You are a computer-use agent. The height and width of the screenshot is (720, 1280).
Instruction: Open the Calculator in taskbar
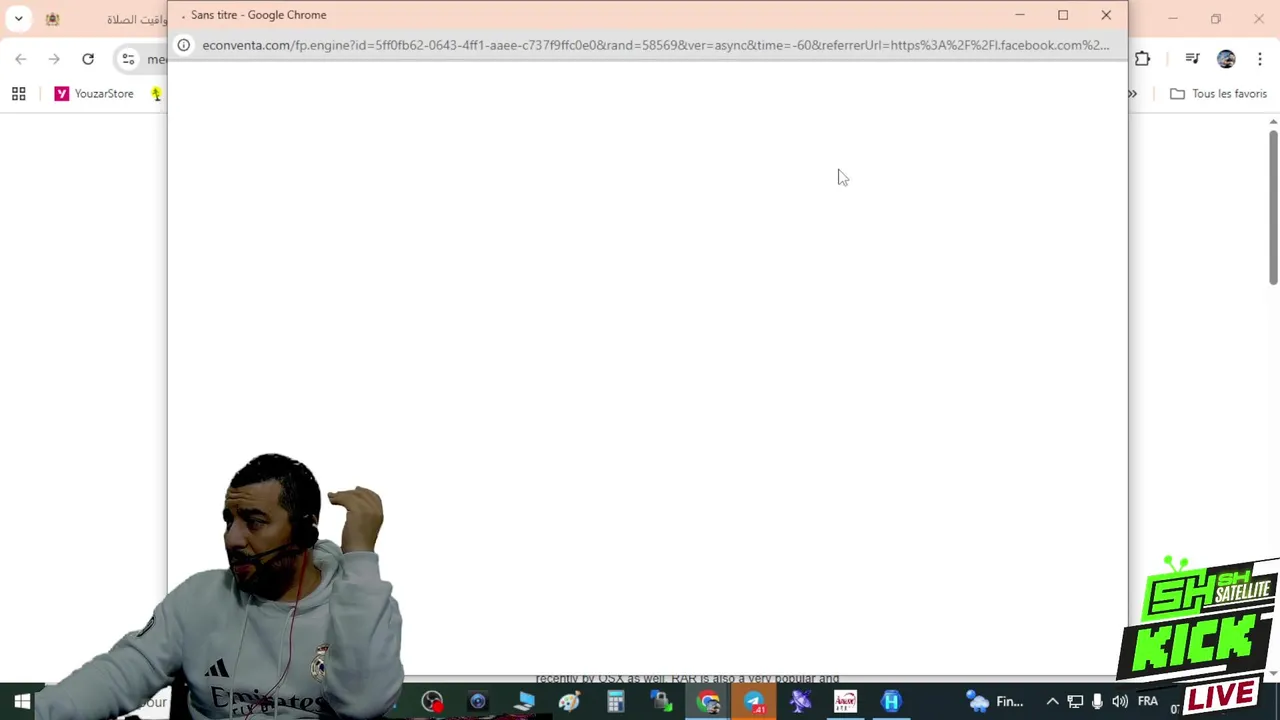[615, 702]
